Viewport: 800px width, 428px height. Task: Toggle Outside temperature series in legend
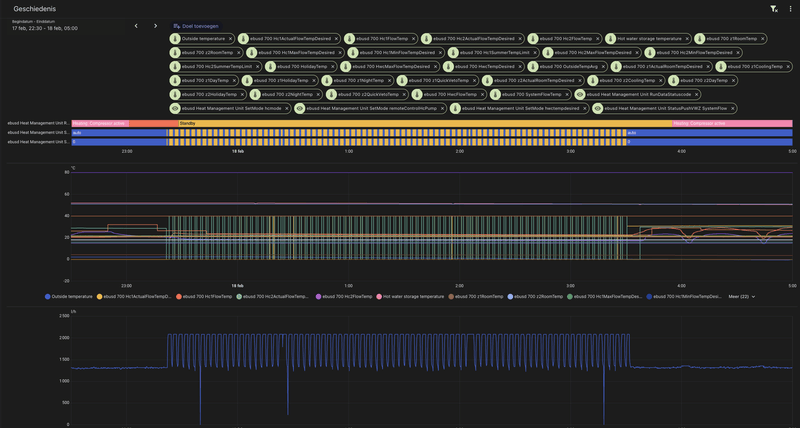pyautogui.click(x=69, y=296)
